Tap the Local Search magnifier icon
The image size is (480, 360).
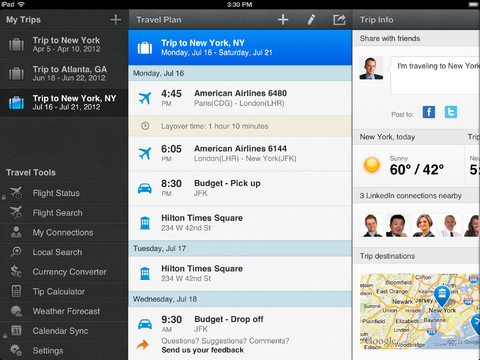click(16, 252)
